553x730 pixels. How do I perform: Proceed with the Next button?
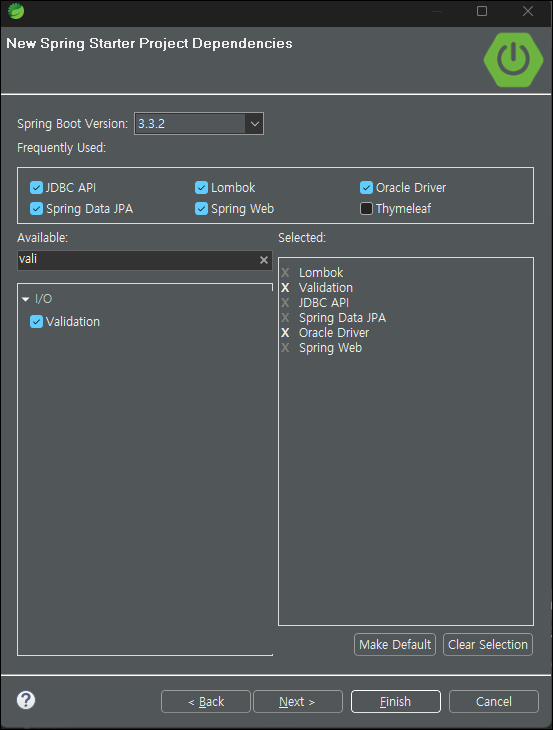tap(297, 702)
